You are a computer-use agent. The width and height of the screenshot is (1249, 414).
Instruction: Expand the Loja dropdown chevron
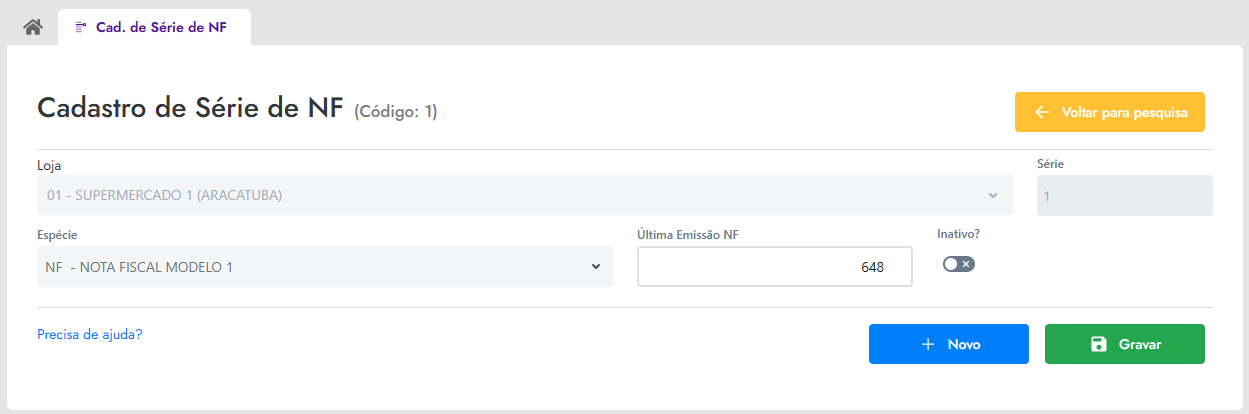point(993,195)
